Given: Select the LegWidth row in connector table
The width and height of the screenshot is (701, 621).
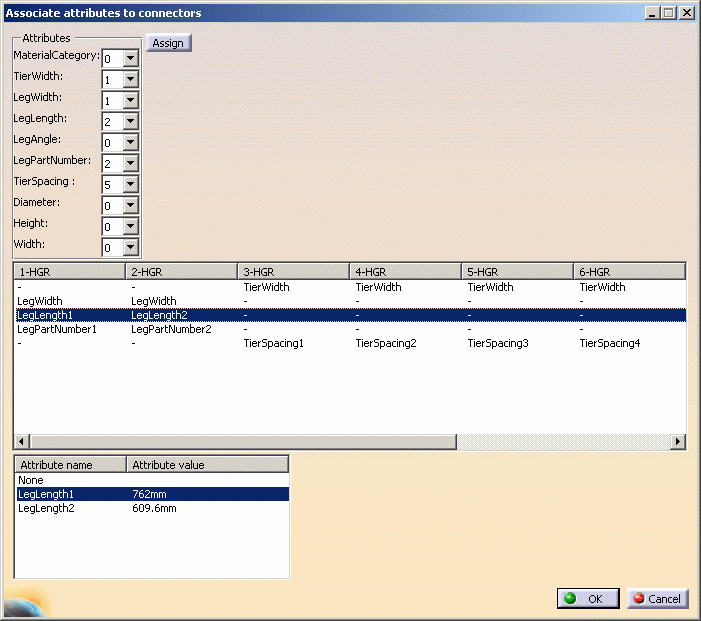Looking at the screenshot, I should tap(40, 301).
